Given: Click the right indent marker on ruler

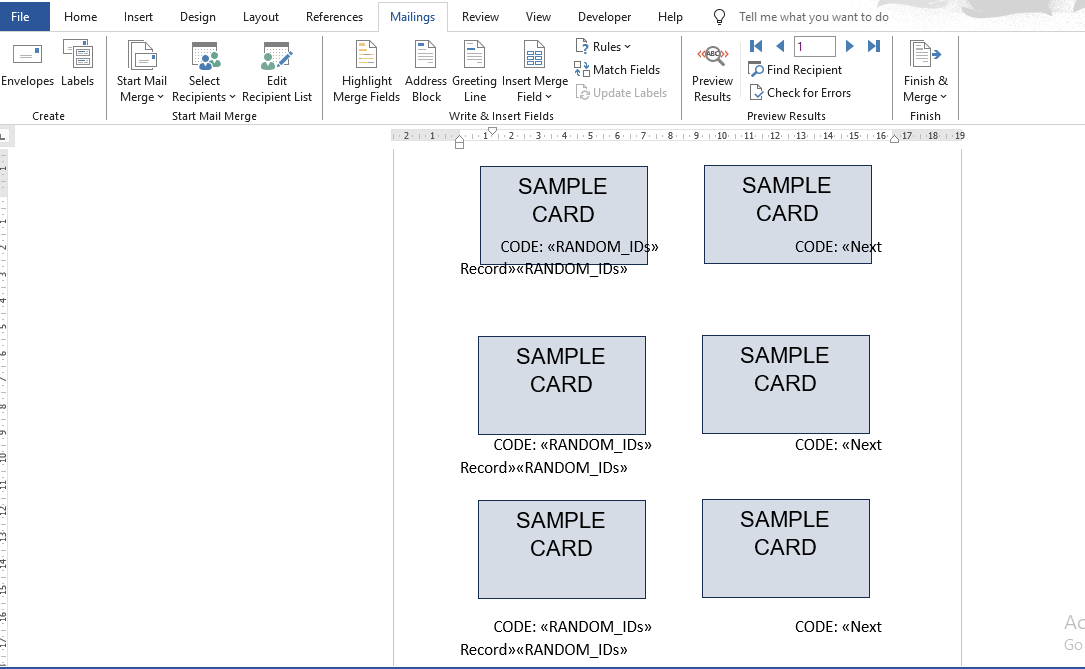Looking at the screenshot, I should tap(894, 139).
